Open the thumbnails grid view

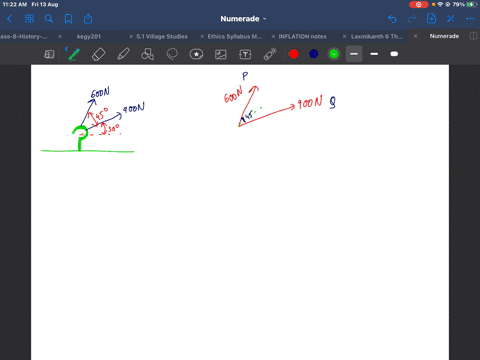click(x=29, y=19)
